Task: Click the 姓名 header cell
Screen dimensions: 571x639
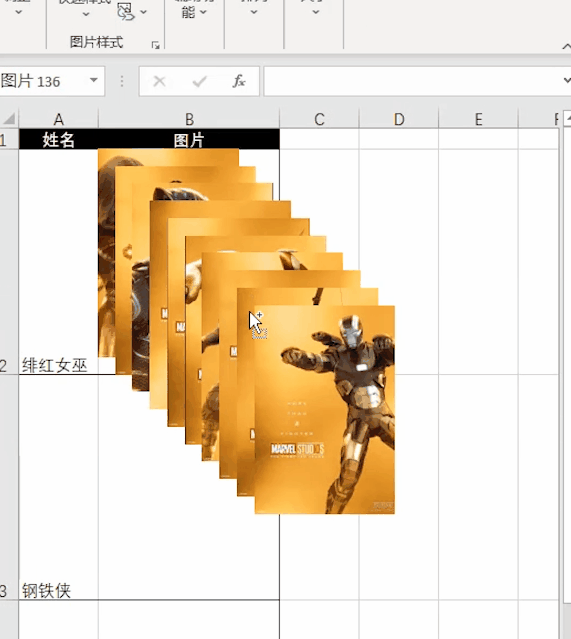Action: coord(59,139)
